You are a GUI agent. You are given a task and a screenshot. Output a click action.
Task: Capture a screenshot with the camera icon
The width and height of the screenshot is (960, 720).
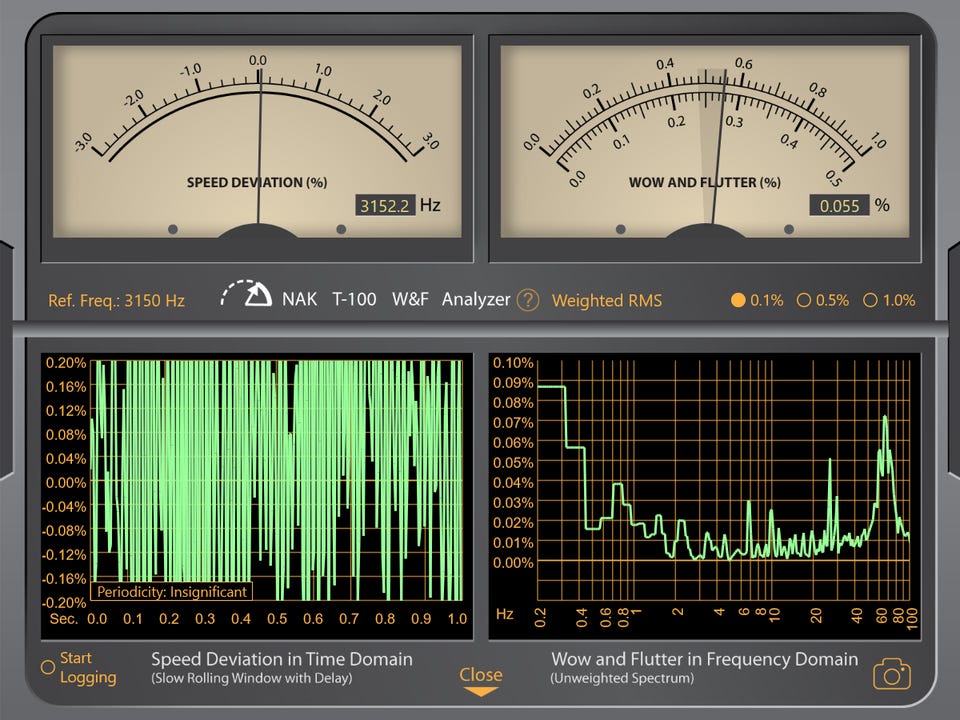pos(892,674)
